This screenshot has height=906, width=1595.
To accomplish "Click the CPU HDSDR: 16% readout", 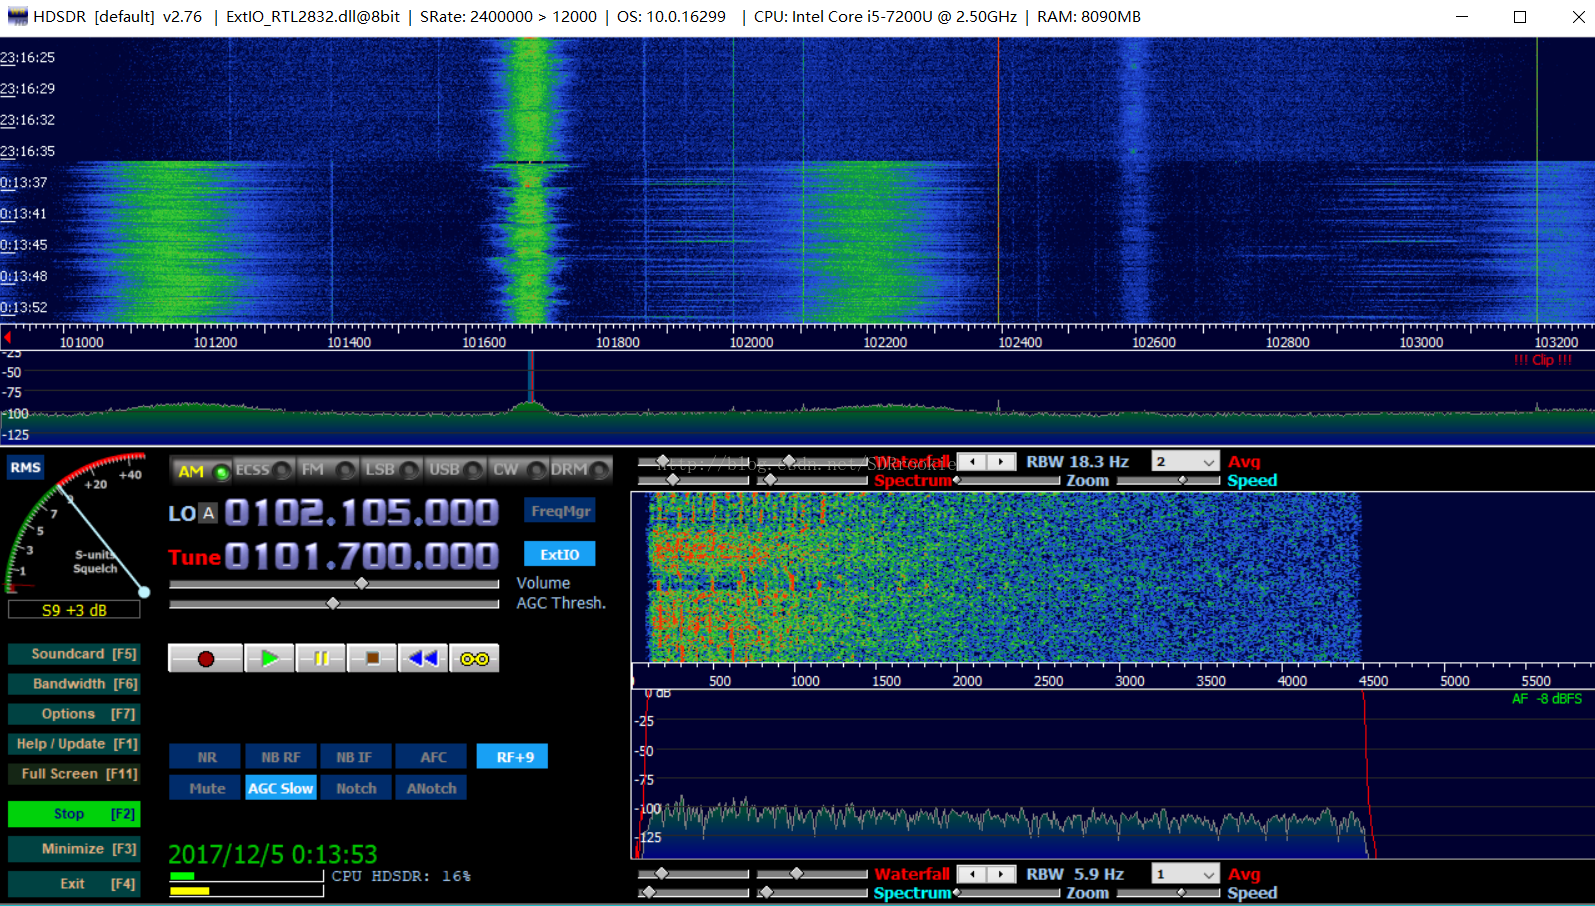I will (401, 876).
